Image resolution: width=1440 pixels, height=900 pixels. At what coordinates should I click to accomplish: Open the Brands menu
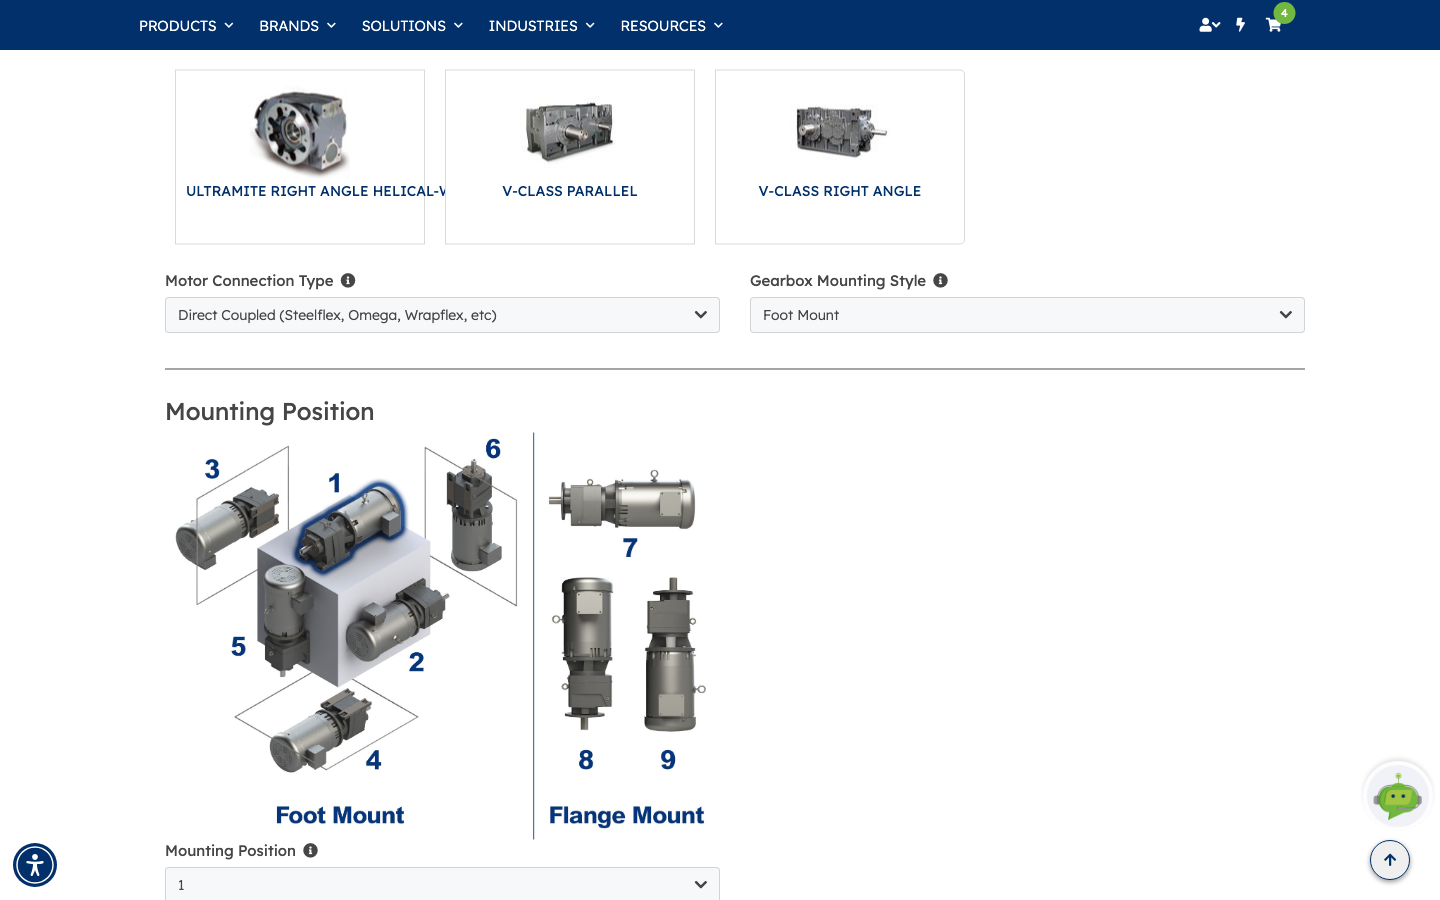click(x=297, y=26)
